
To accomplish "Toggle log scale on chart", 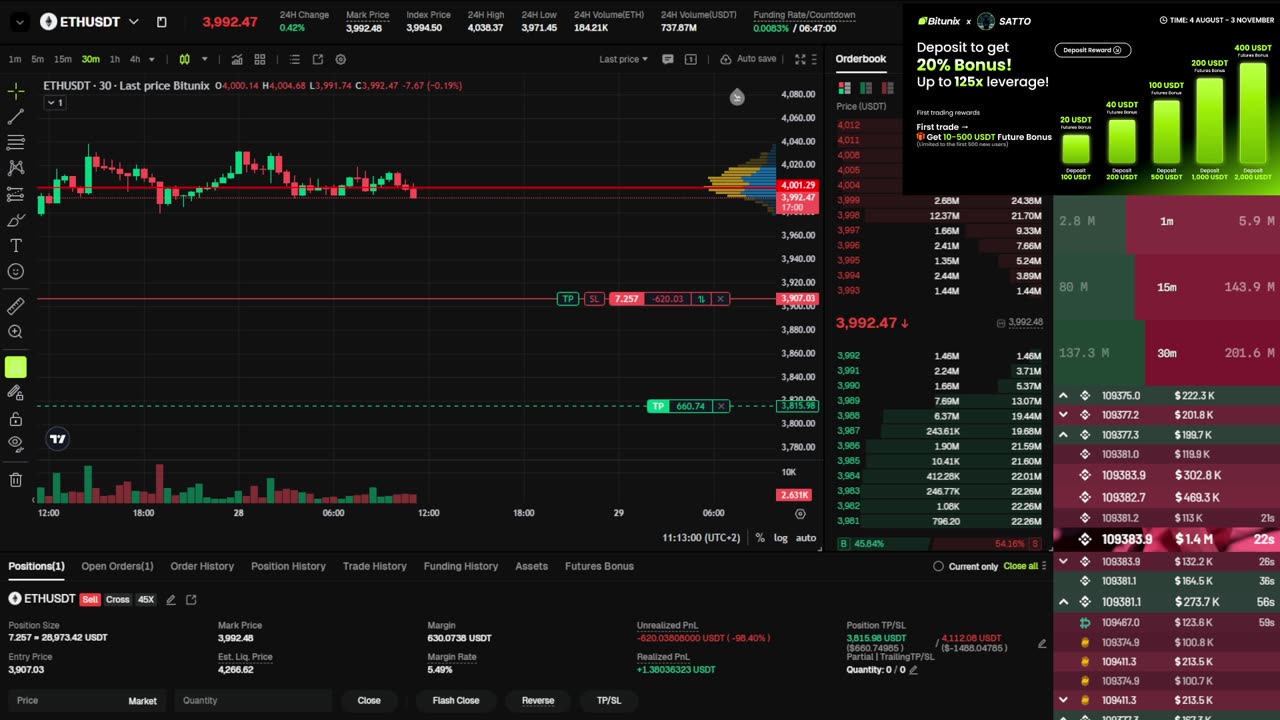I will 780,538.
